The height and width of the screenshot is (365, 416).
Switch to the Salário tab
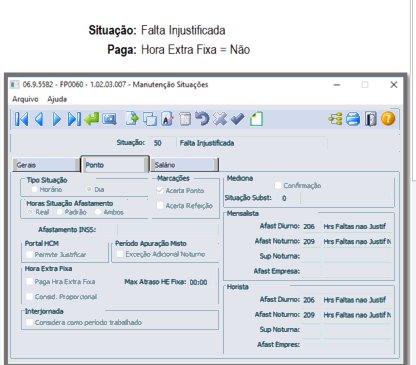click(x=184, y=165)
